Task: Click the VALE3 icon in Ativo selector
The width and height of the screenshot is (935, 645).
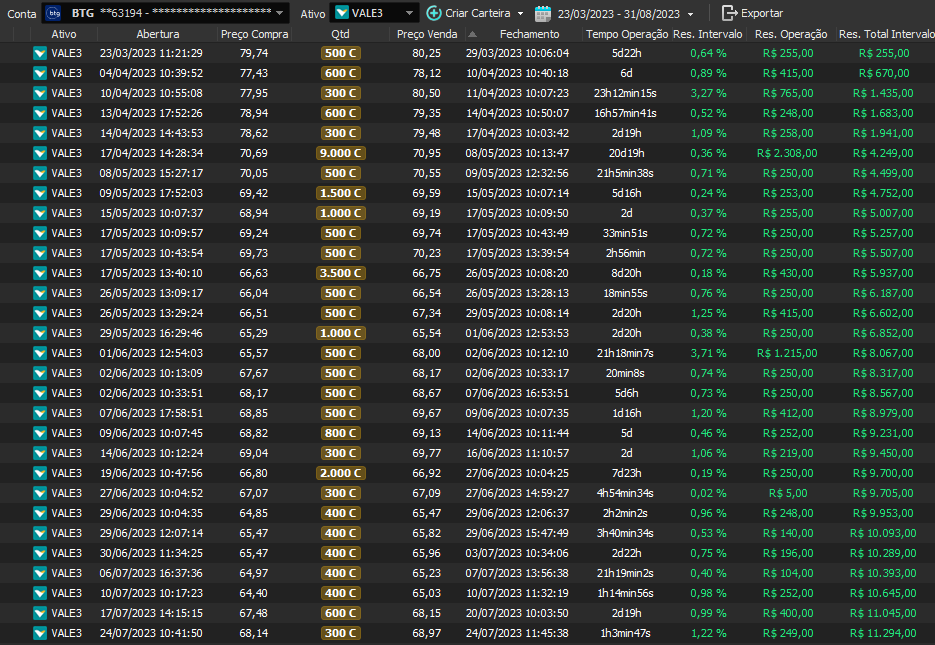Action: (x=342, y=13)
